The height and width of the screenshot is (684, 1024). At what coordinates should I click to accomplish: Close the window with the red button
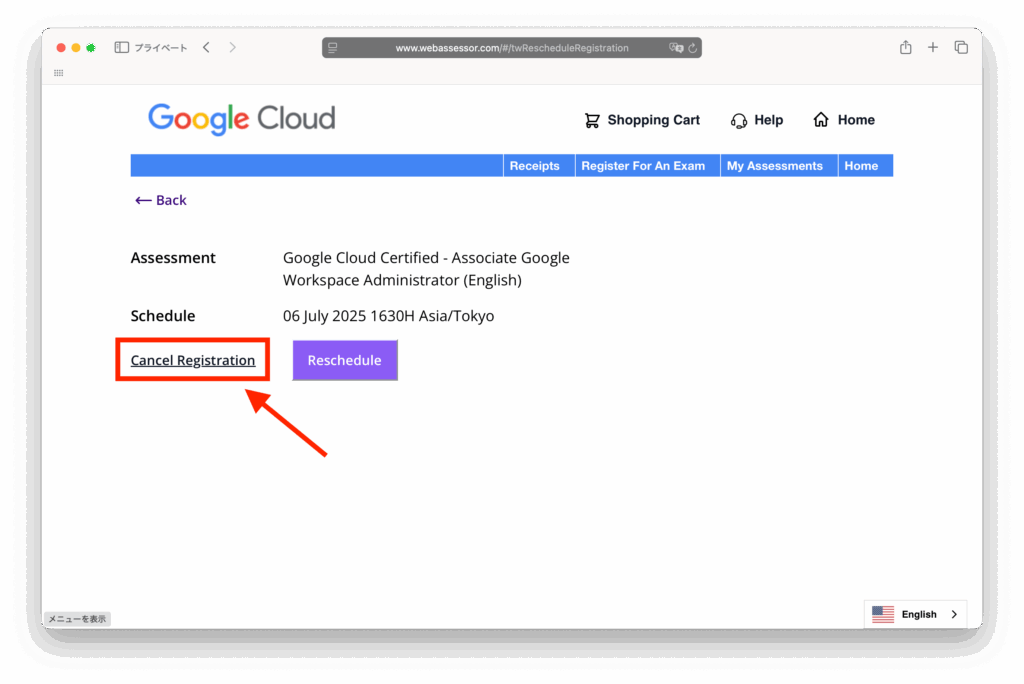click(x=61, y=48)
